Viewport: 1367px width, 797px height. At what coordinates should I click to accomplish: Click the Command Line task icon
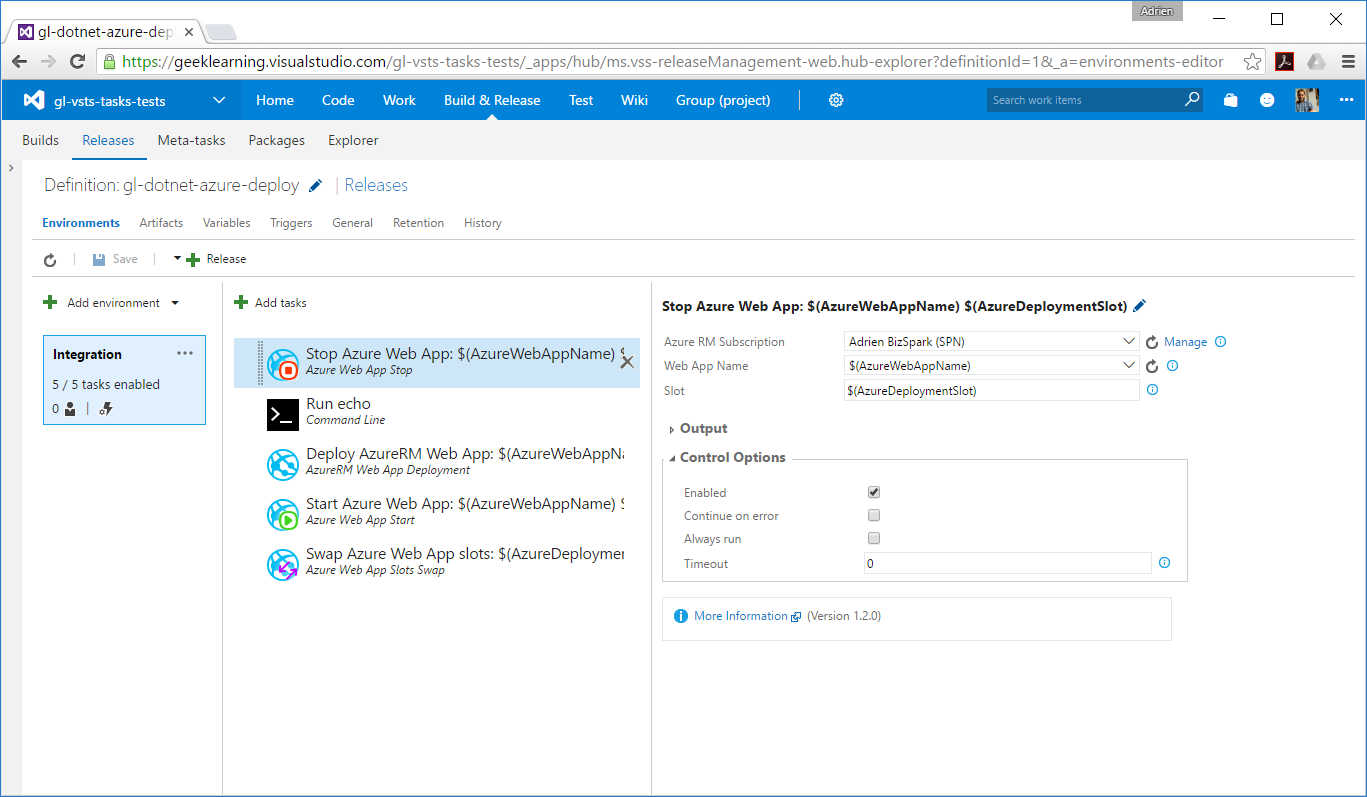click(283, 414)
